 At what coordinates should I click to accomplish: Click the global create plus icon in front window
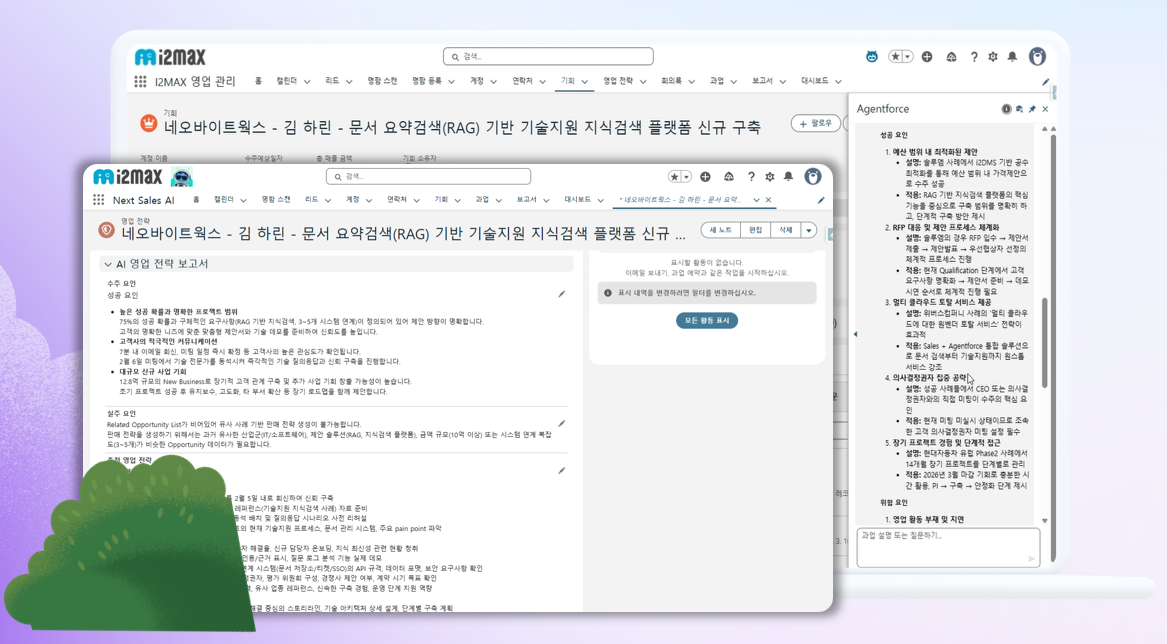click(705, 176)
